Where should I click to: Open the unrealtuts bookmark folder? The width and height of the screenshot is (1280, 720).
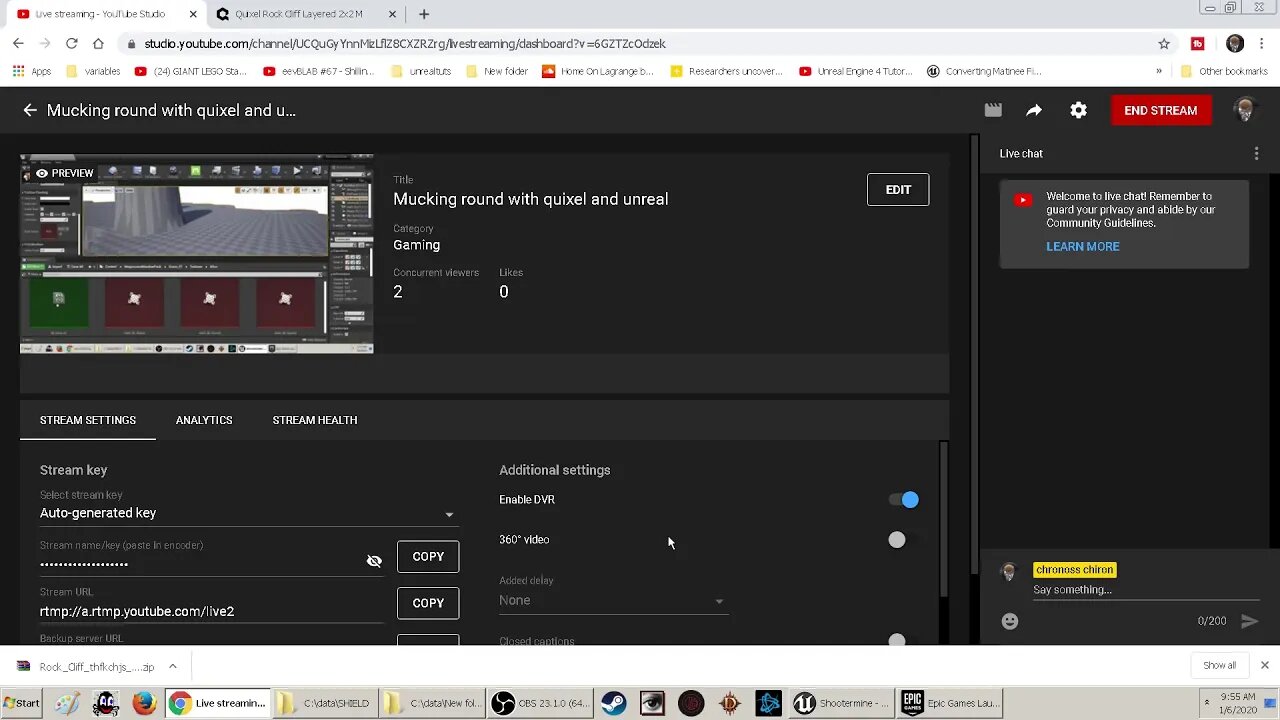420,71
